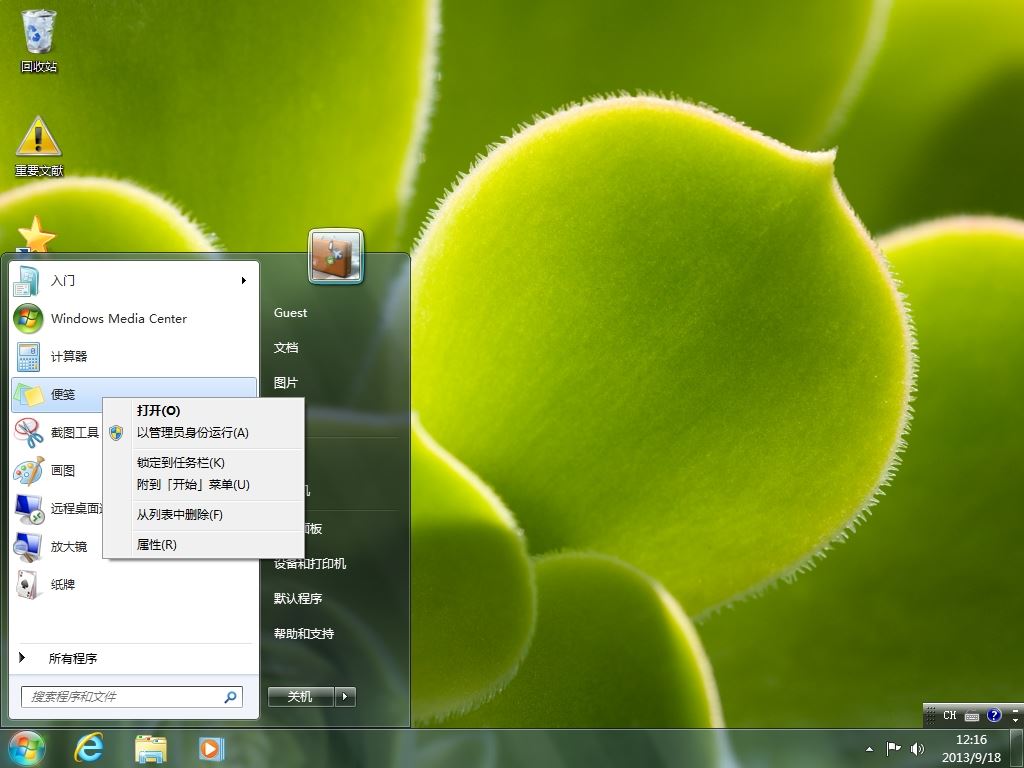Open 远程桌面 remote desktop connection

tap(57, 508)
